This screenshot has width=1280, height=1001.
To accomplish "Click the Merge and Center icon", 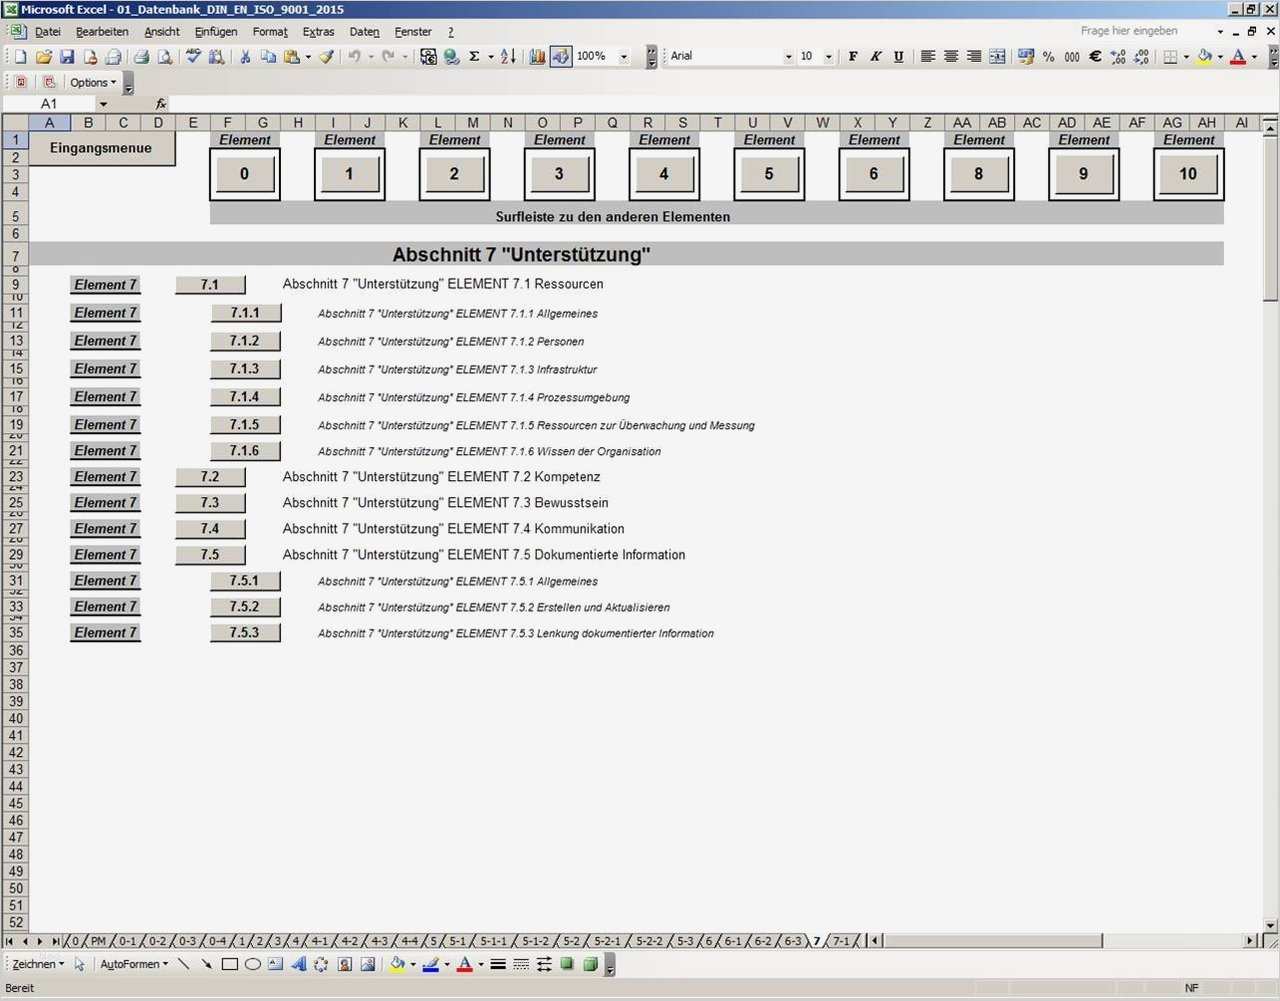I will coord(997,56).
